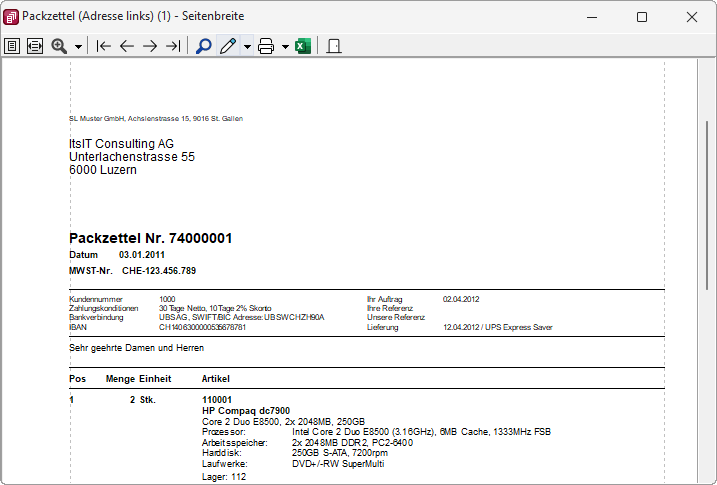717x485 pixels.
Task: Click the Packzettel Nr. 74000001 heading
Action: point(151,238)
